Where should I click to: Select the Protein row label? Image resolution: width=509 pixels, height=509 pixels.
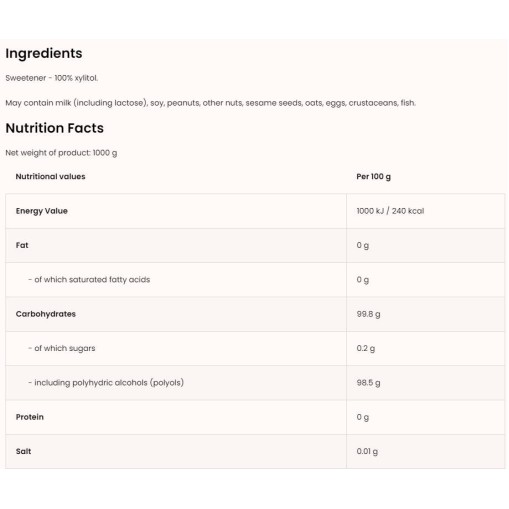point(30,417)
